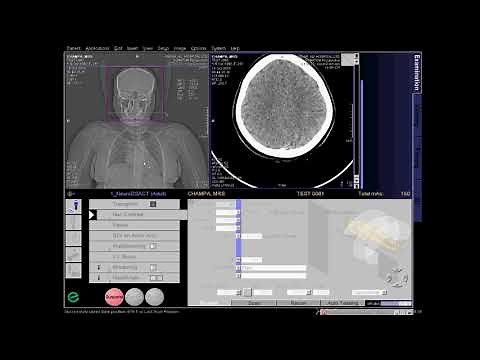480x360 pixels.
Task: Click the pink status icon in bottom bar
Action: 323,312
